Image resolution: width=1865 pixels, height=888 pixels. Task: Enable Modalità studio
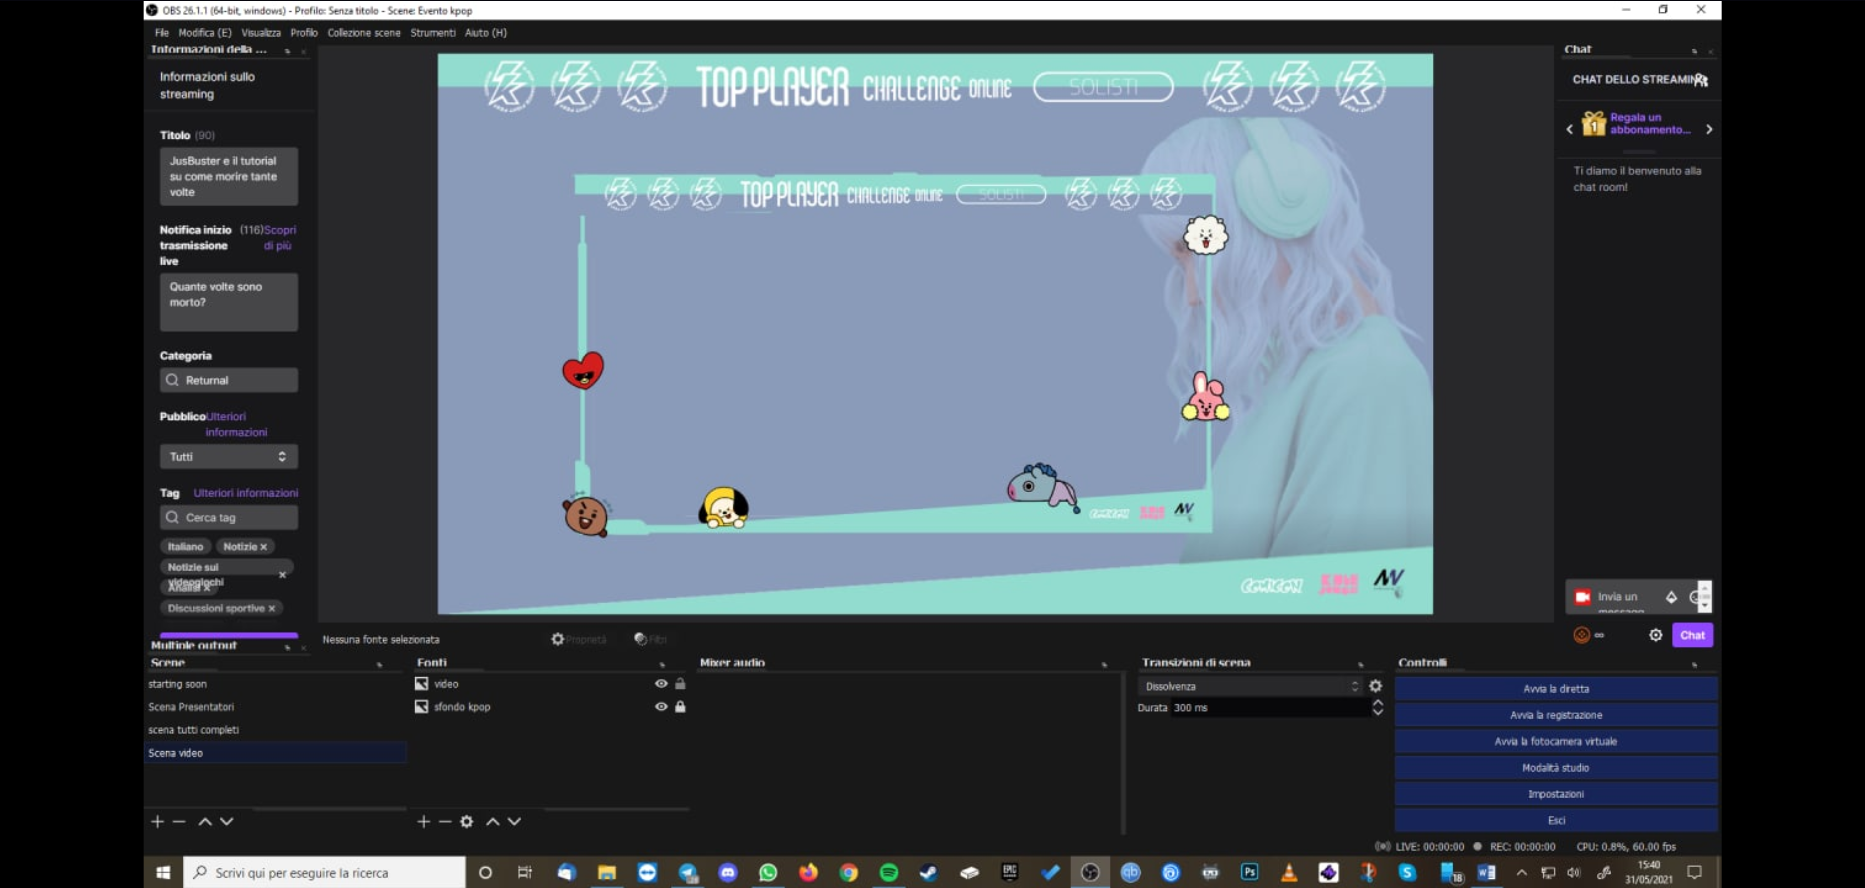click(1556, 768)
